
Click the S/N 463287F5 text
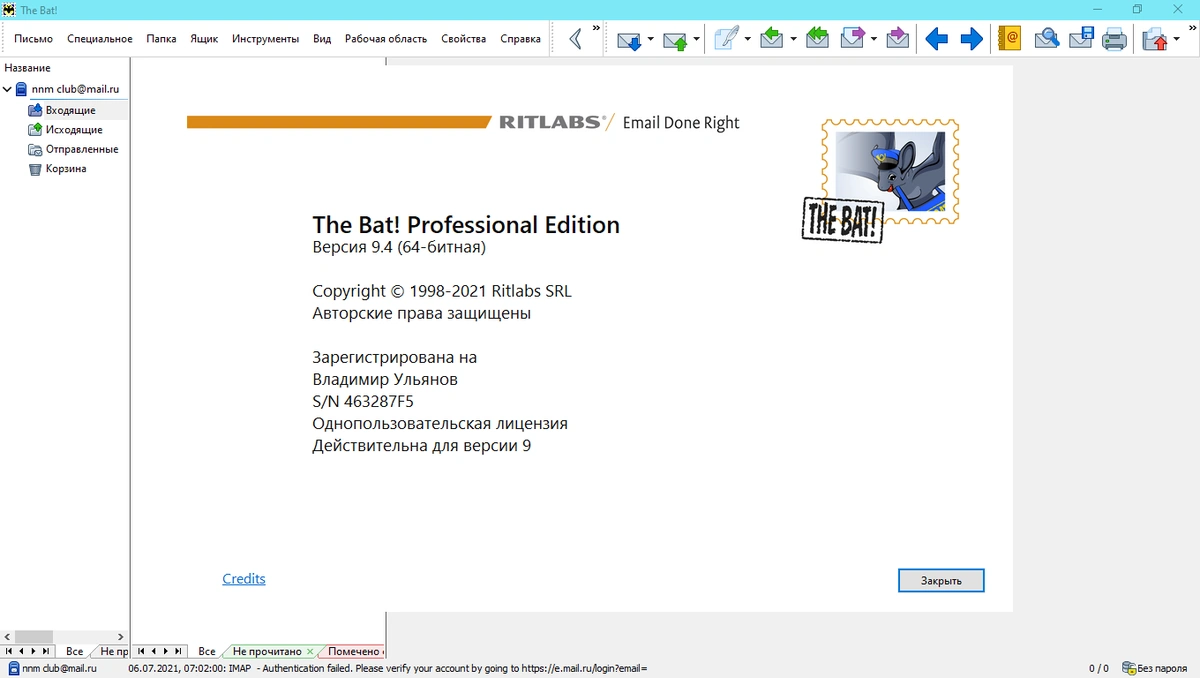(x=363, y=402)
